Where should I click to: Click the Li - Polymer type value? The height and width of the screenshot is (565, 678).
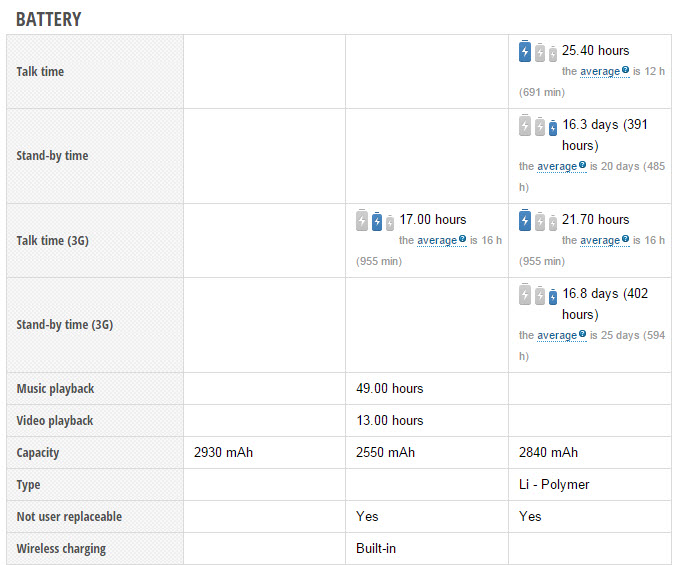[554, 484]
